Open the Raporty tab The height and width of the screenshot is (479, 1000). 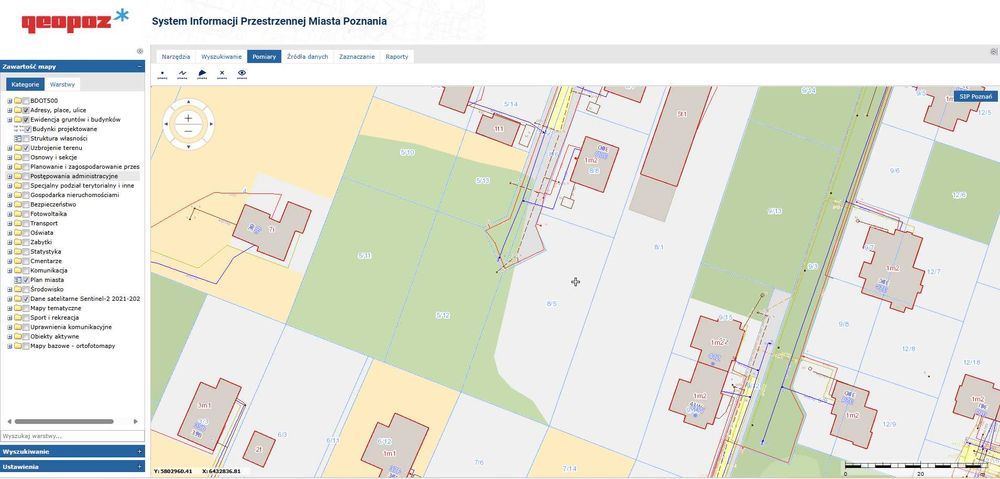[x=397, y=57]
